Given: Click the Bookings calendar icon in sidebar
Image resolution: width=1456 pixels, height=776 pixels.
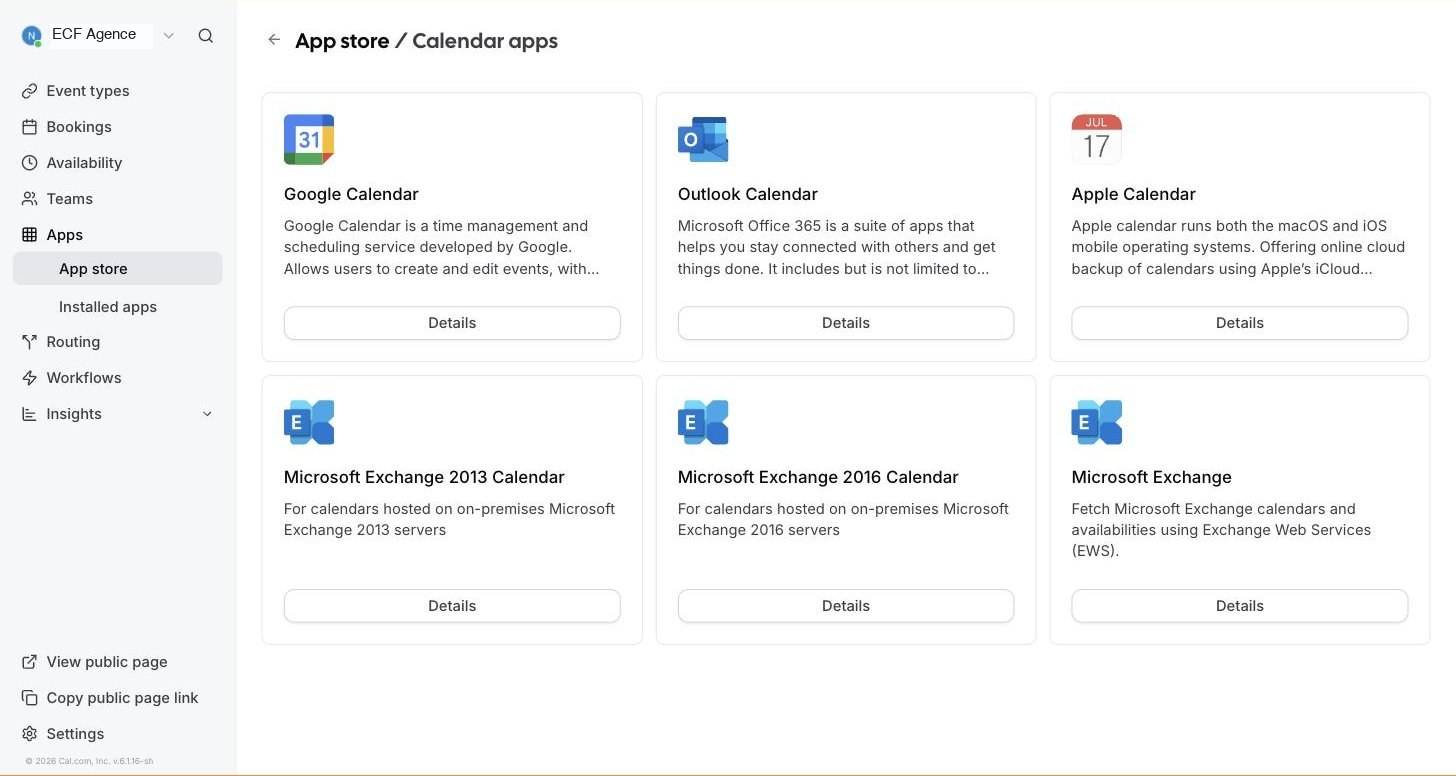Looking at the screenshot, I should click(x=30, y=127).
